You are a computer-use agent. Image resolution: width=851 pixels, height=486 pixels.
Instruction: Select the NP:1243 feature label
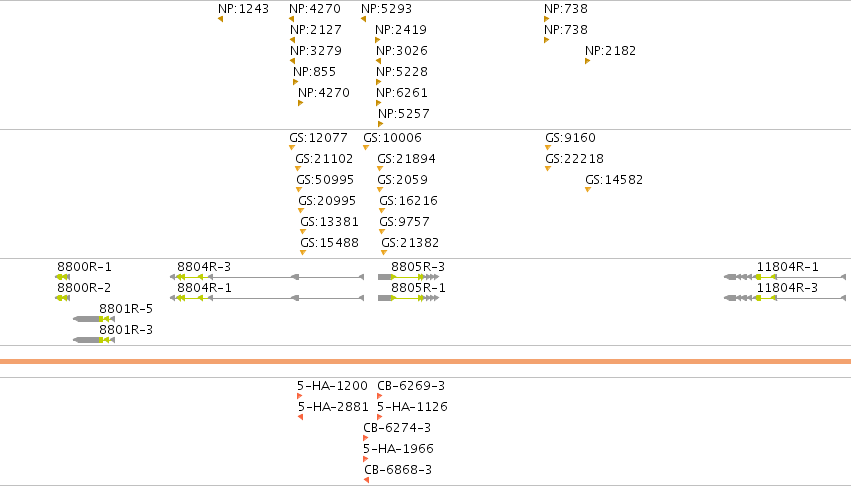[x=243, y=9]
